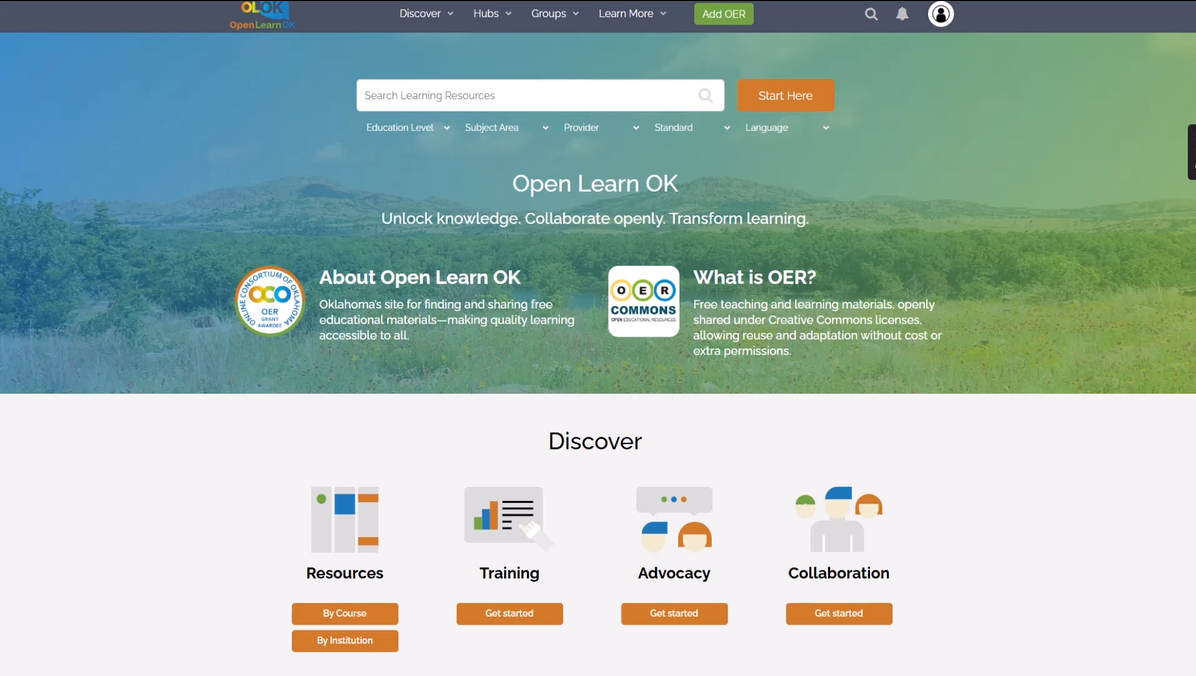Click the Advocacy chat illustration icon
Screen dimensions: 1196x676
pyautogui.click(x=674, y=520)
